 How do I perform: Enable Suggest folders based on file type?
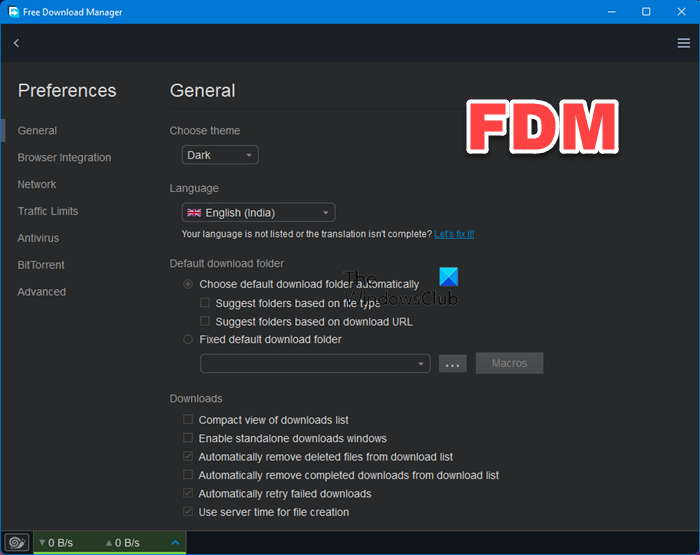205,303
